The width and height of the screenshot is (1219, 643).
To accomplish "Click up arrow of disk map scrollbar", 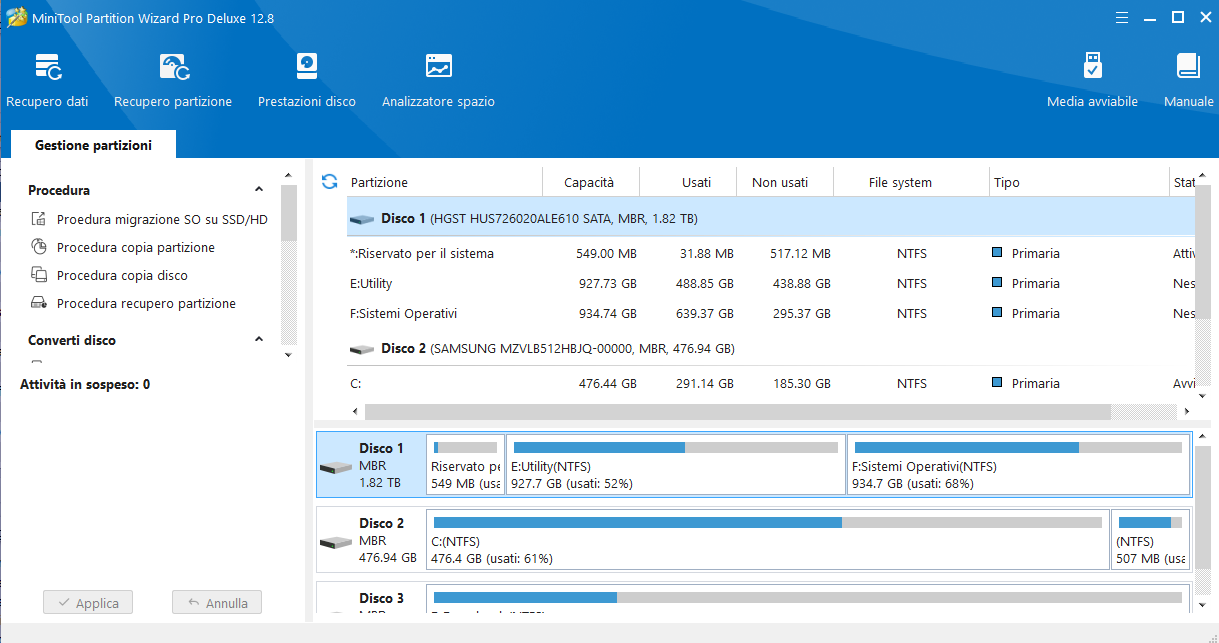I will [x=1205, y=436].
